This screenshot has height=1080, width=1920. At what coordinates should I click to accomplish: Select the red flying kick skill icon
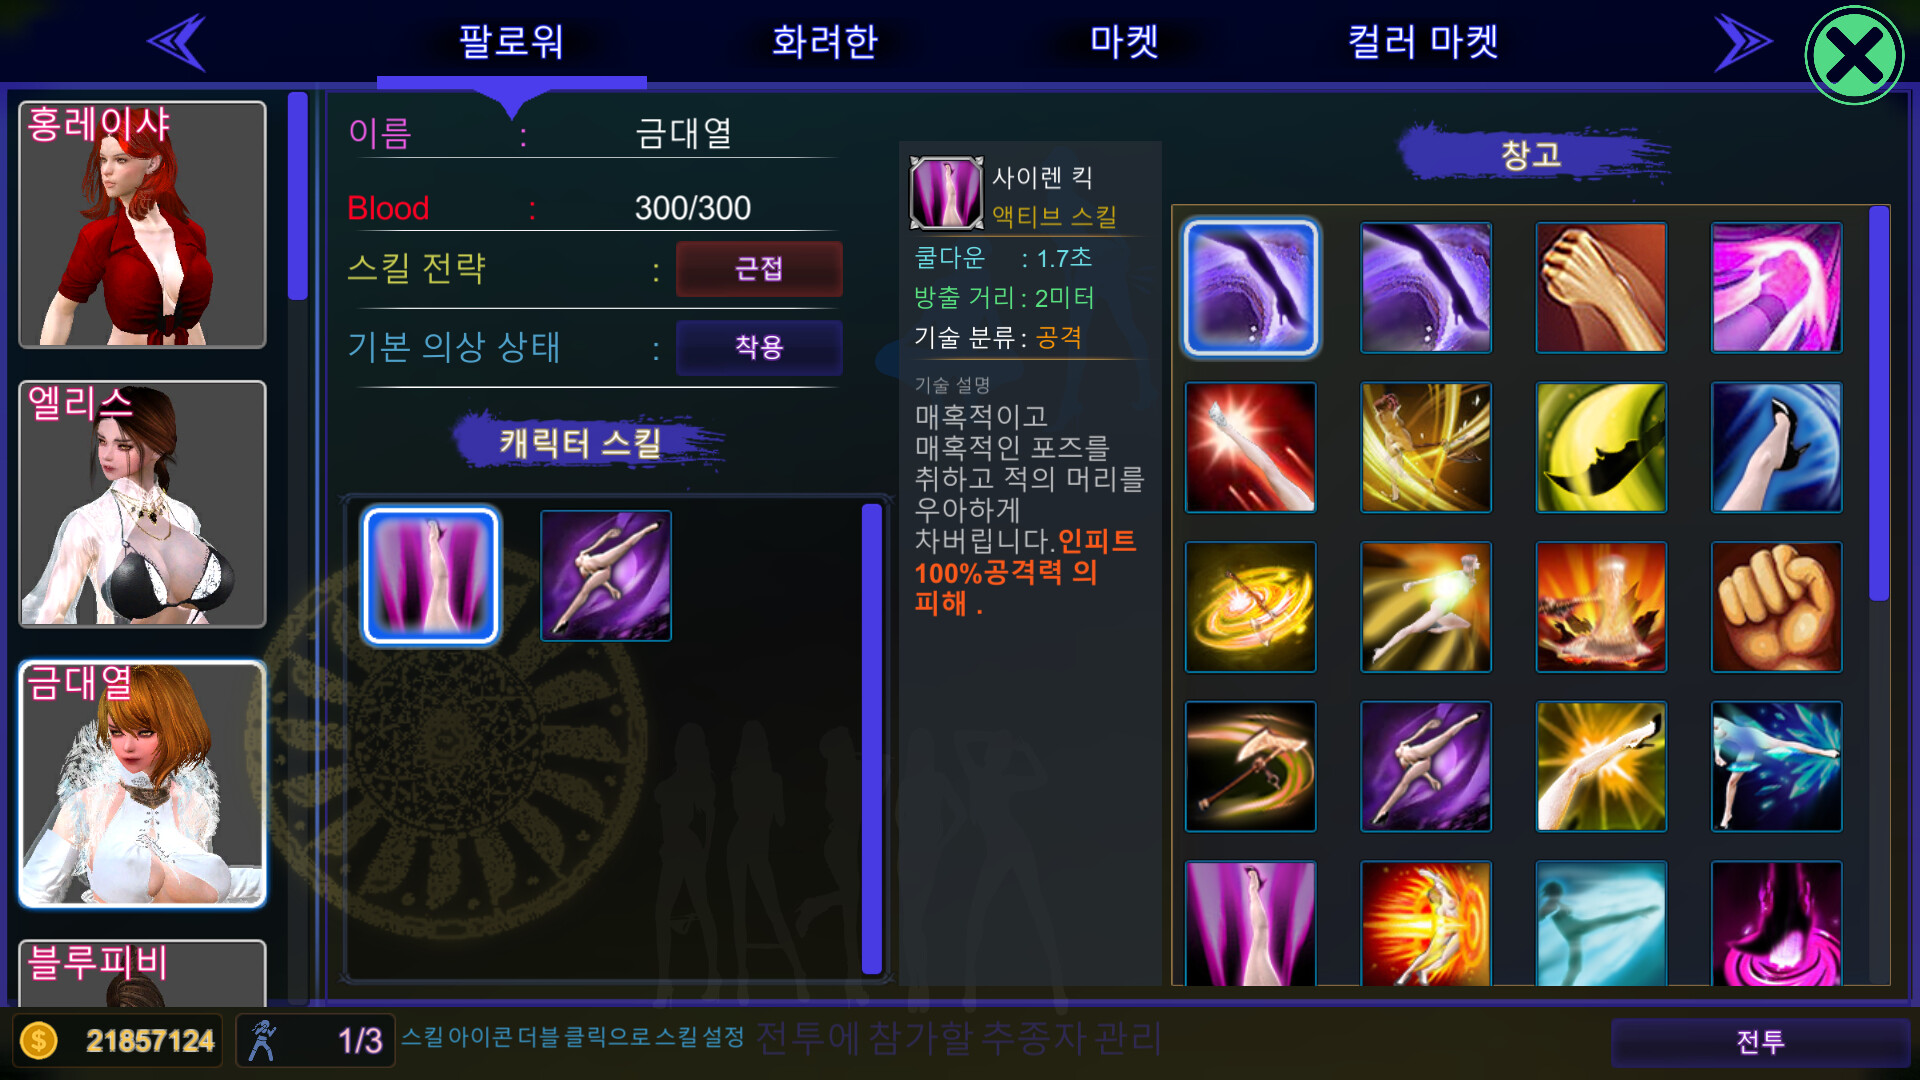pyautogui.click(x=1251, y=447)
